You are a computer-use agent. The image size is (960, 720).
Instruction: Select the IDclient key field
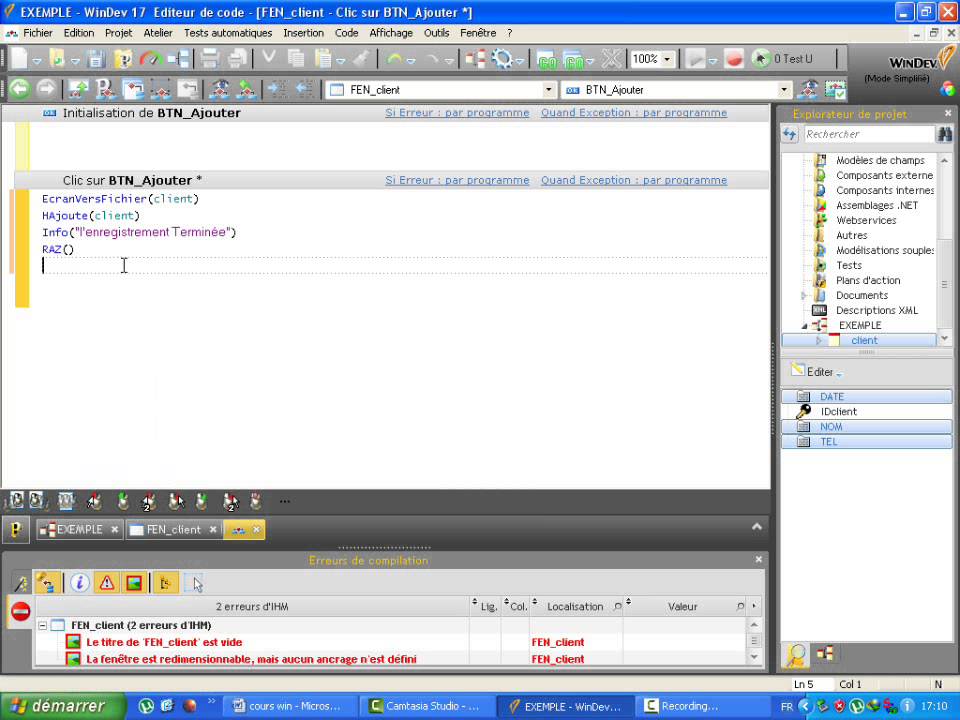pyautogui.click(x=839, y=412)
